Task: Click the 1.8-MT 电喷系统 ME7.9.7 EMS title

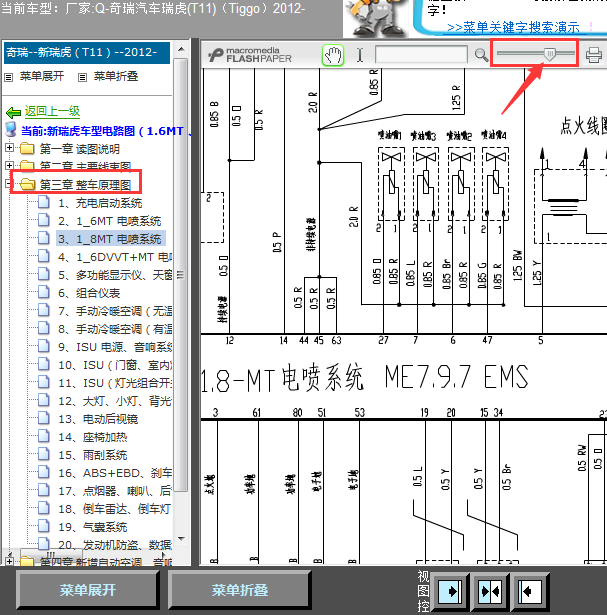Action: coord(365,378)
